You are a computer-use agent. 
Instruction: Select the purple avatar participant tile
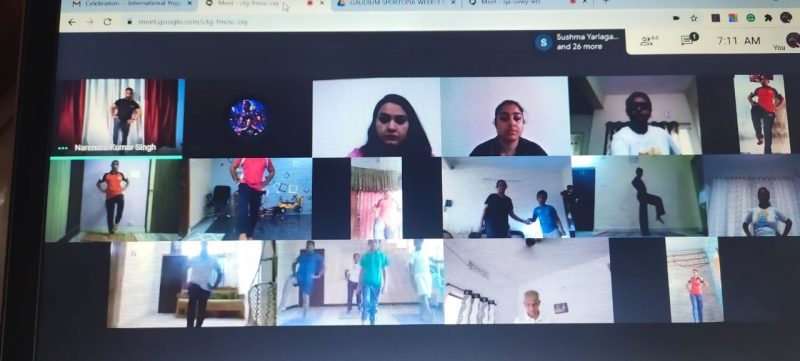click(248, 117)
